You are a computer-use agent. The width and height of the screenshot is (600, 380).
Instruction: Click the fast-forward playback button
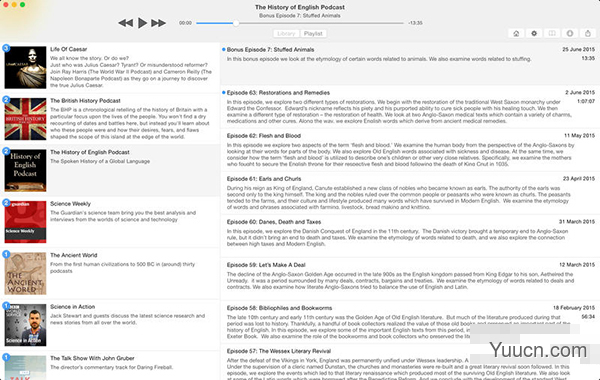[158, 23]
